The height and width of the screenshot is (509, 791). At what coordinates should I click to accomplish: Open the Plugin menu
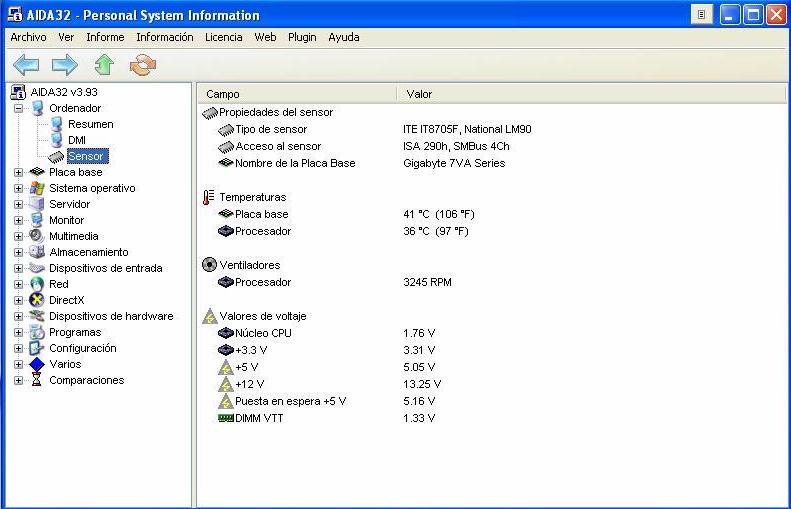(302, 37)
